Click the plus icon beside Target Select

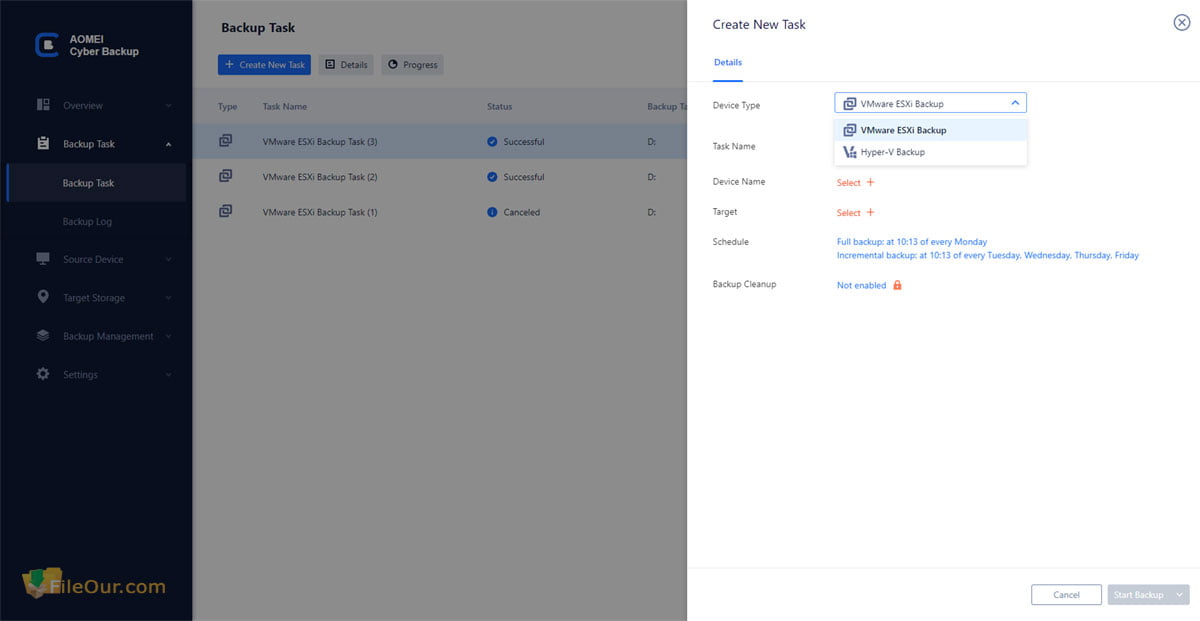(x=870, y=212)
